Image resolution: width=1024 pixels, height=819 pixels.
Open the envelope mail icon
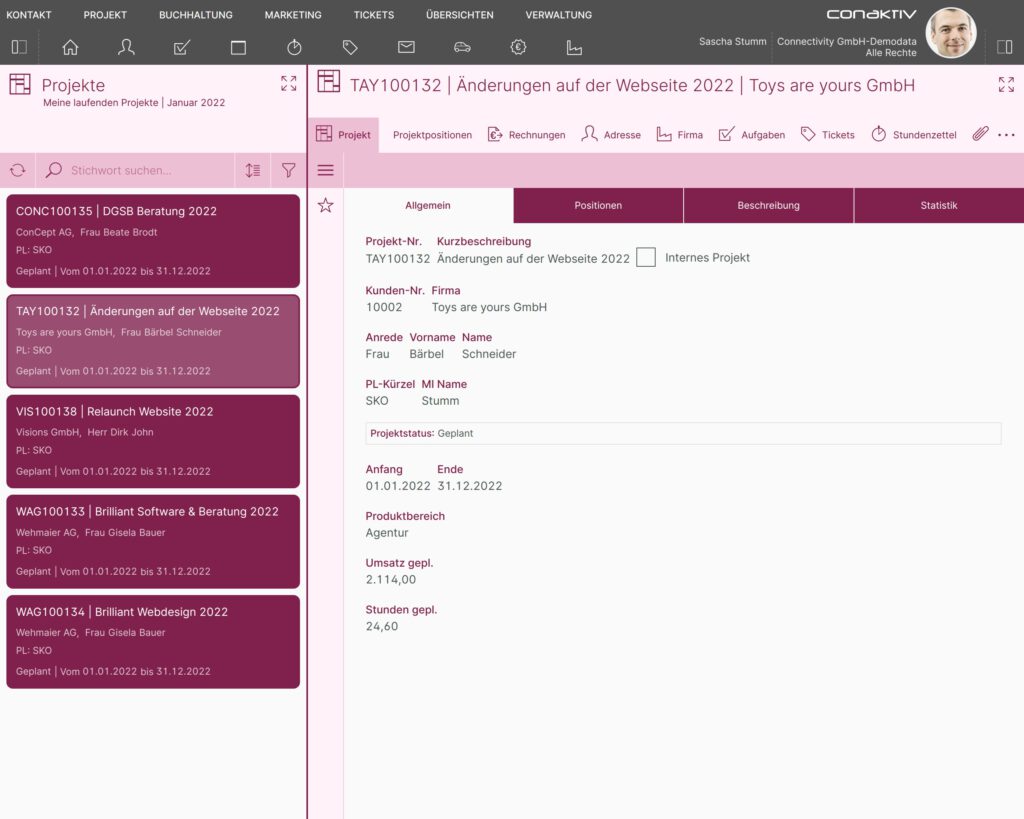click(x=406, y=47)
